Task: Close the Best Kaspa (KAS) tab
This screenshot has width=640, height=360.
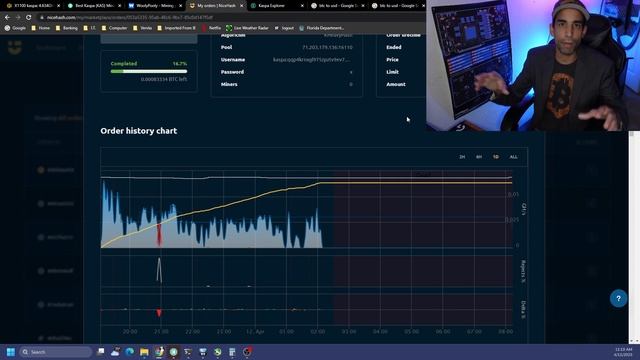Action: pos(120,6)
